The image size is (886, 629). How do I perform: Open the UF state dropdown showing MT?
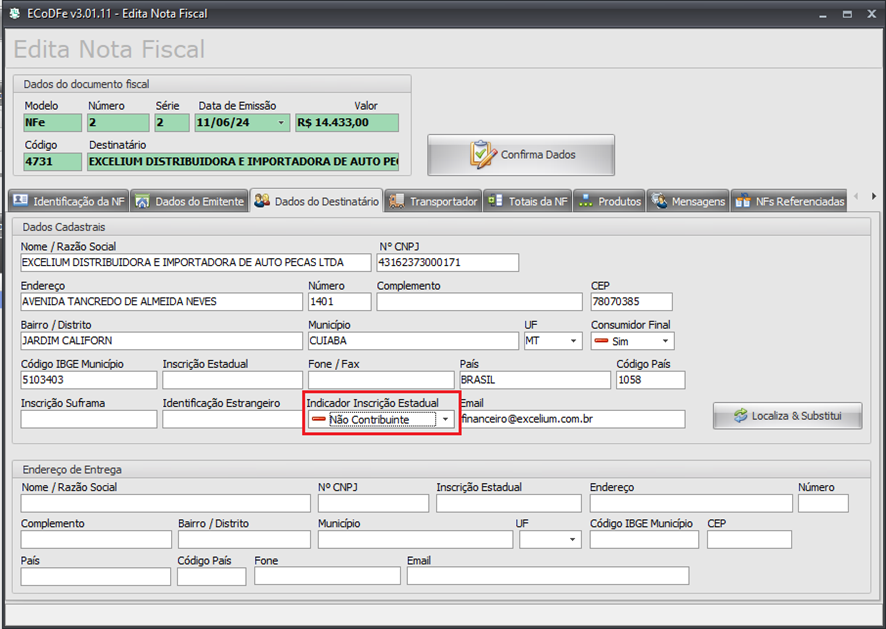click(x=574, y=341)
